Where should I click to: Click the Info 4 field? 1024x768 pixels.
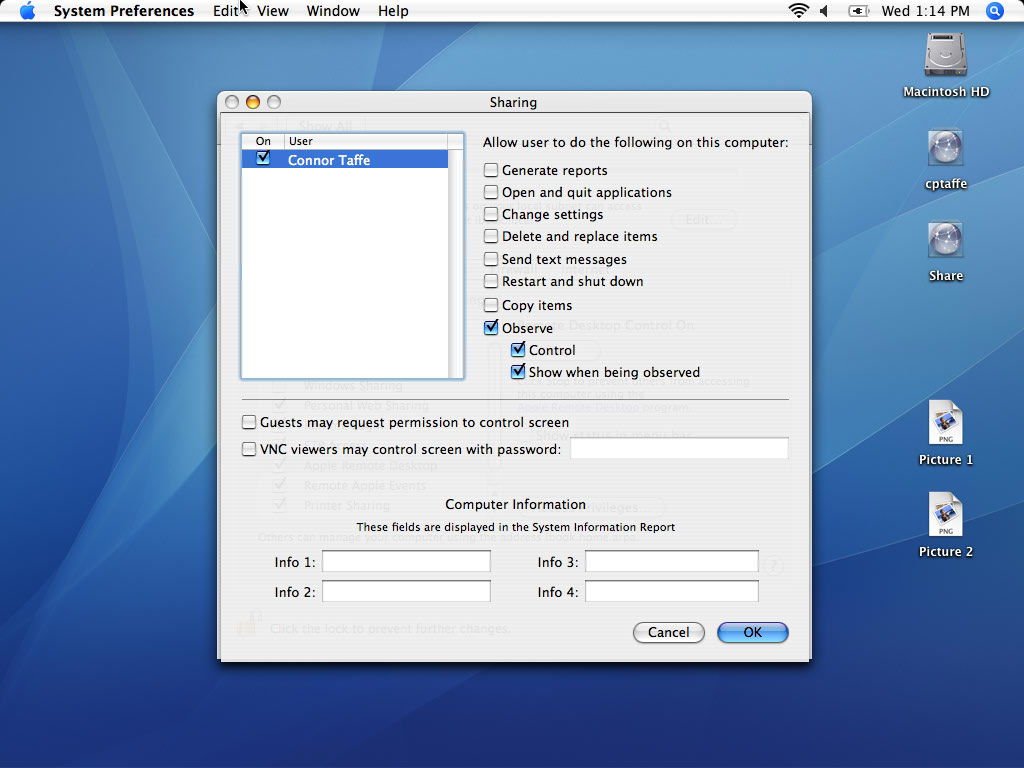672,592
